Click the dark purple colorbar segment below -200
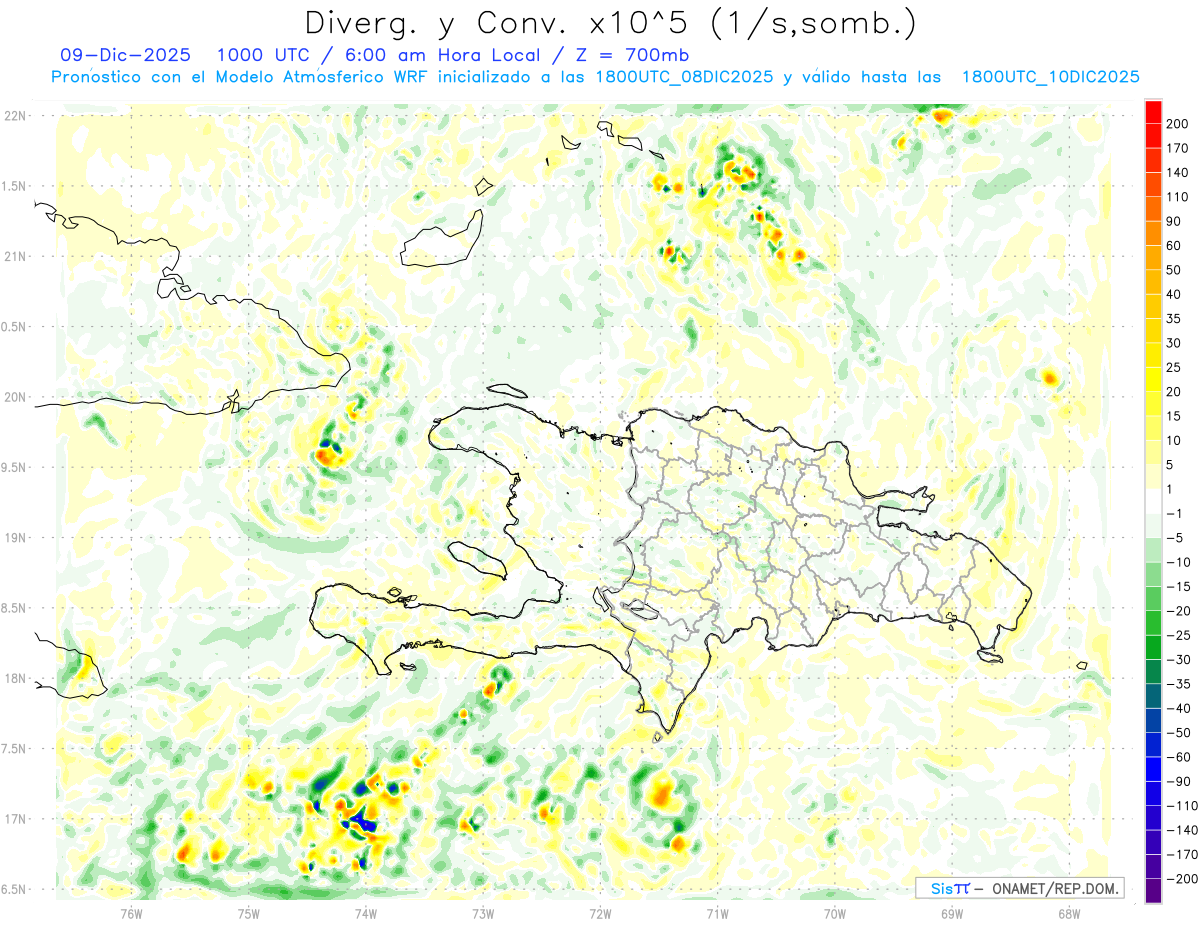Viewport: 1200px width, 927px height. coord(1153,890)
